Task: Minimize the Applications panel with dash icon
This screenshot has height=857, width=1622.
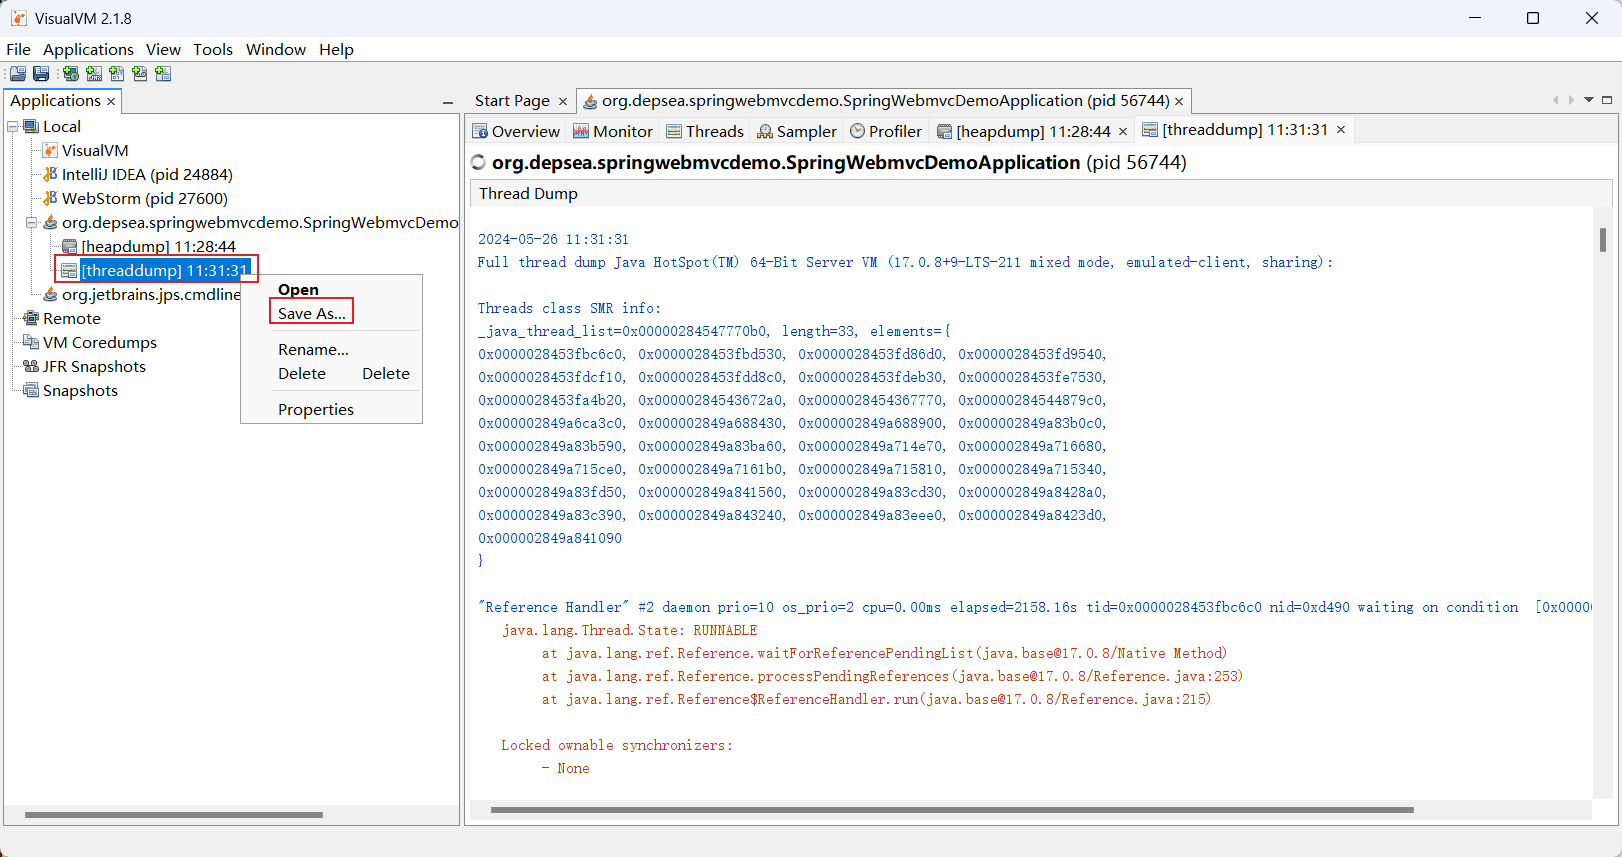Action: (447, 102)
